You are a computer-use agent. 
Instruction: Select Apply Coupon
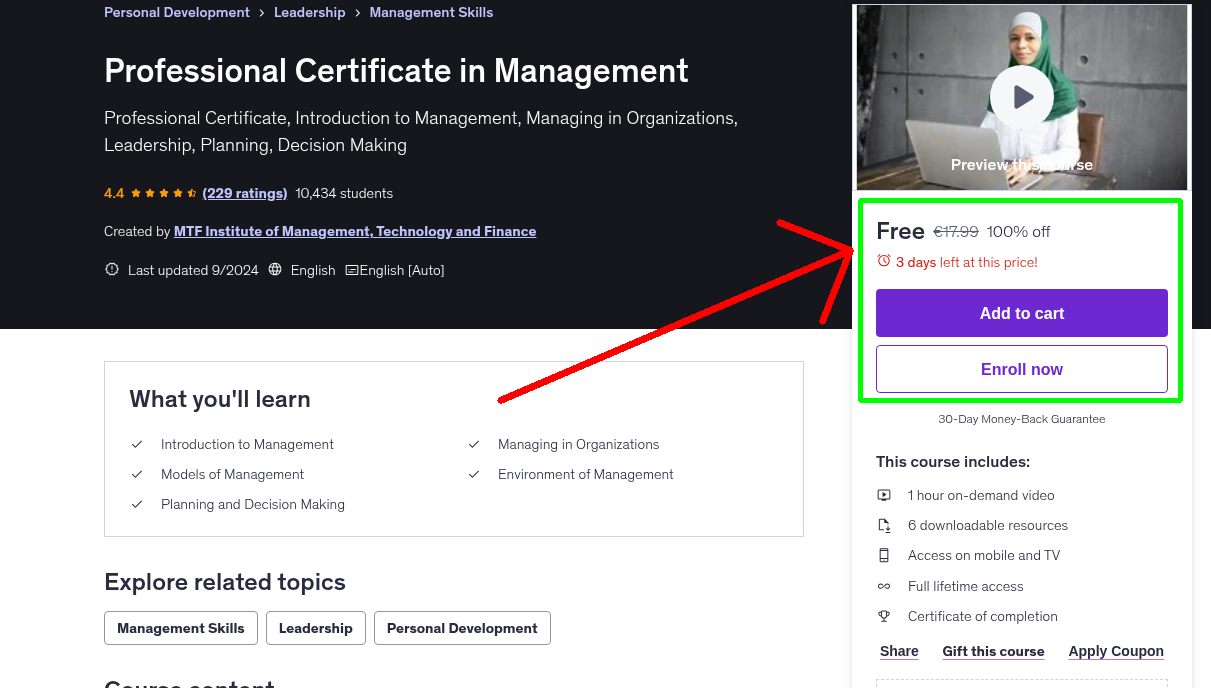(1116, 651)
